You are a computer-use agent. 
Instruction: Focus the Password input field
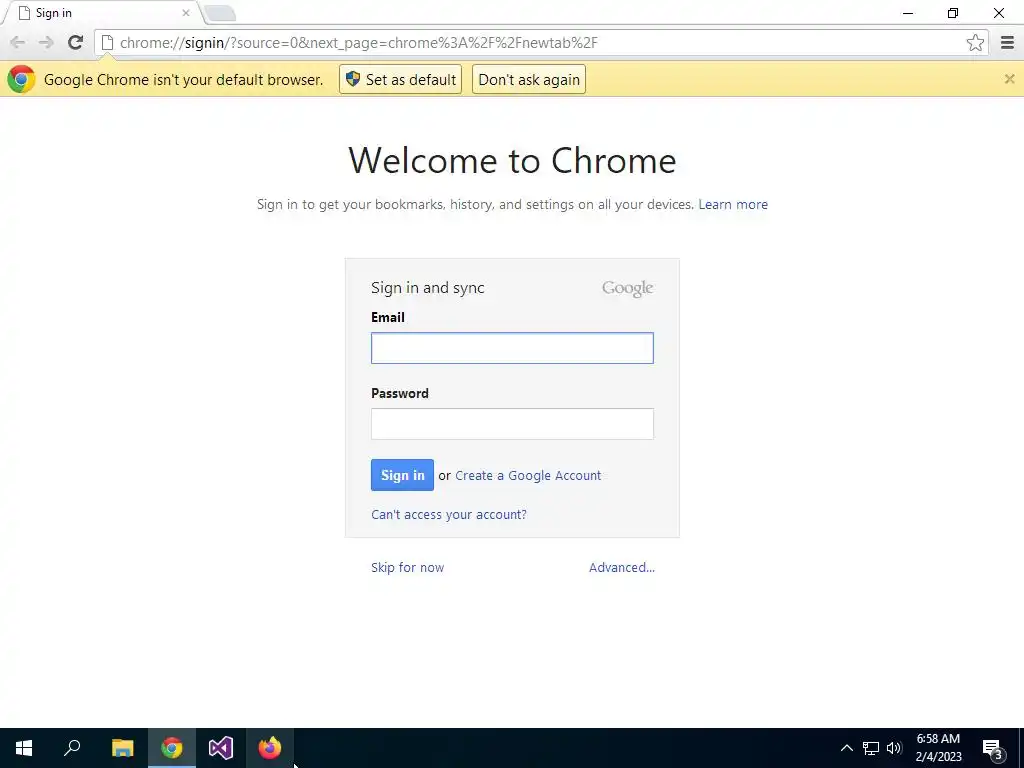512,424
